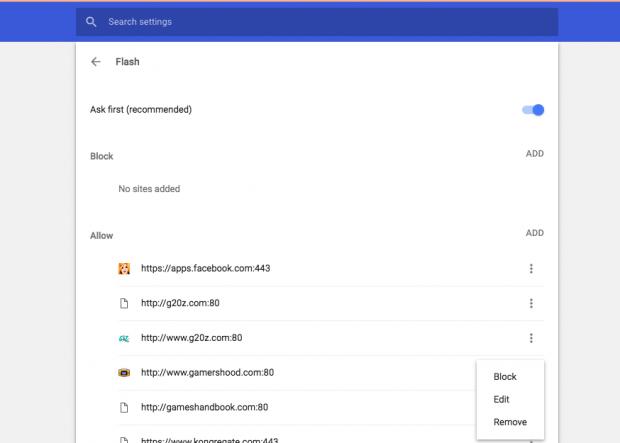Click the page icon beside http://g20z.com:80
This screenshot has width=620, height=443.
click(x=125, y=304)
